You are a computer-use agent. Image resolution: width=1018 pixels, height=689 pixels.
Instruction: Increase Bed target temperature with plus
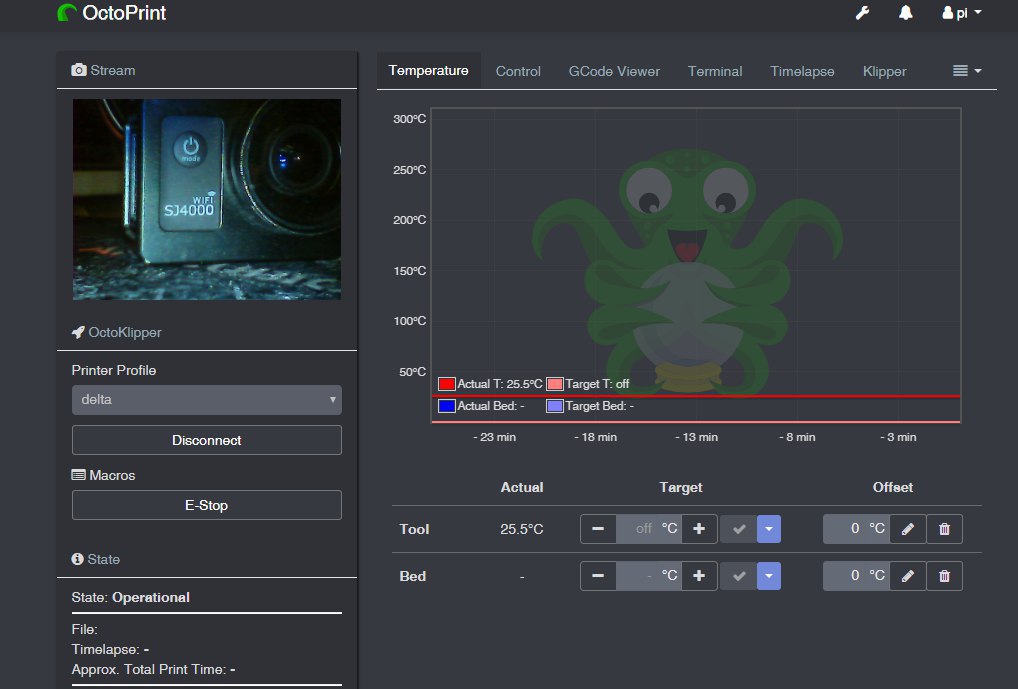[x=699, y=576]
